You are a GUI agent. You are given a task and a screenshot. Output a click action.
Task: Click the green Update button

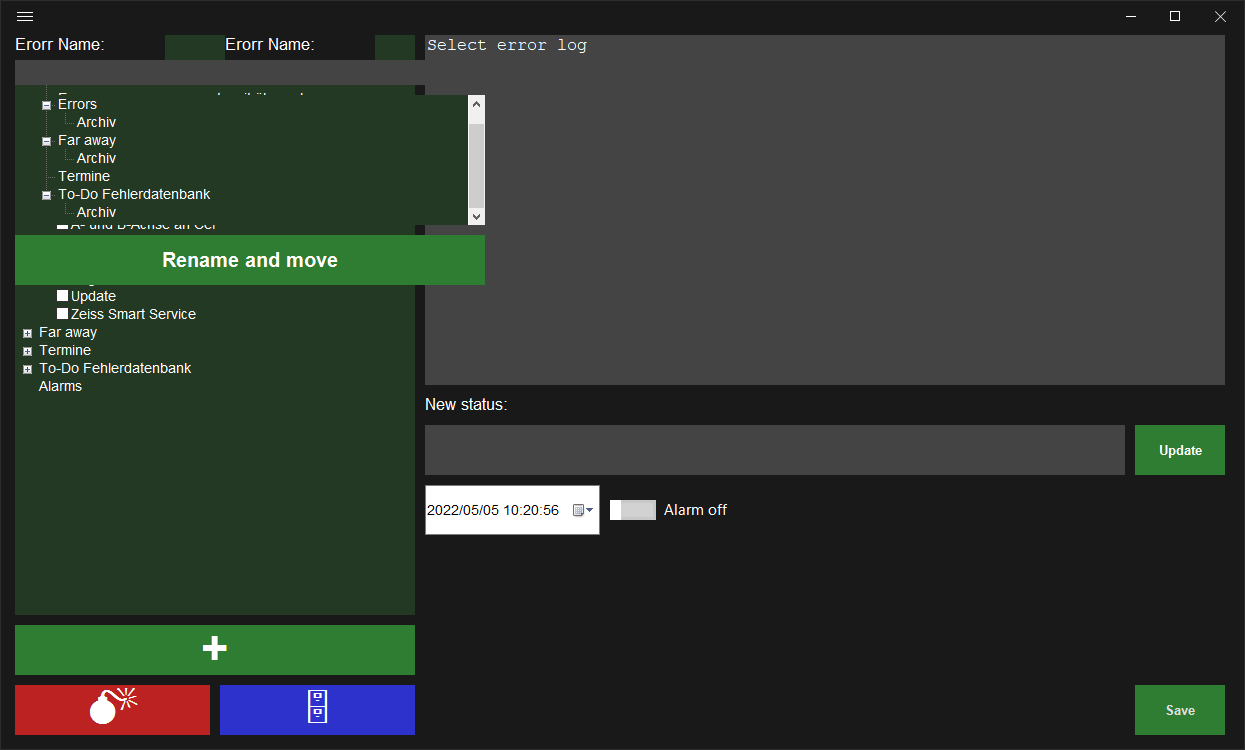[x=1179, y=450]
